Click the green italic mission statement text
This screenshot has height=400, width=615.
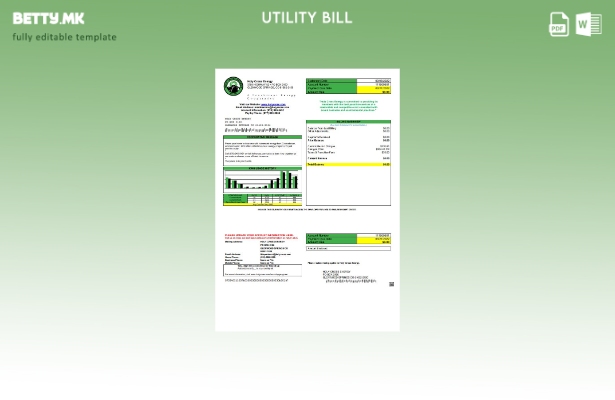coord(348,105)
